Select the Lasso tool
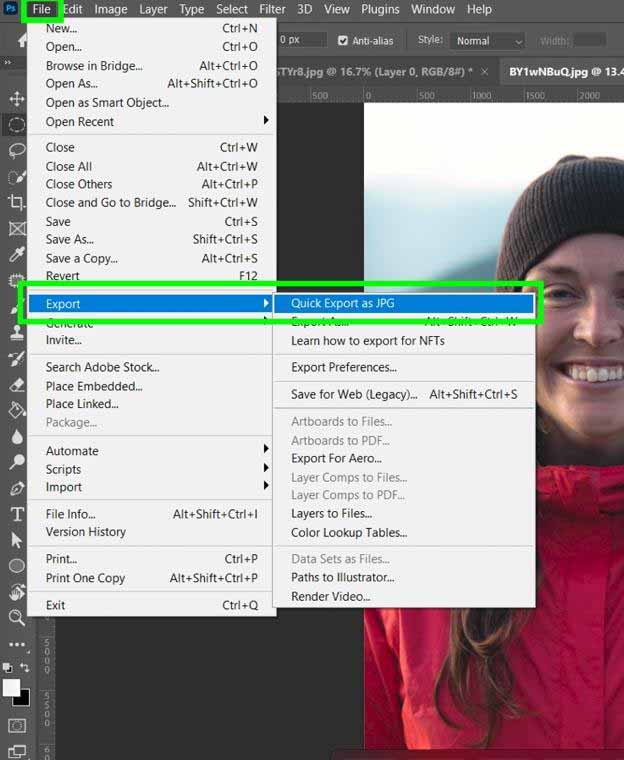 [x=17, y=151]
